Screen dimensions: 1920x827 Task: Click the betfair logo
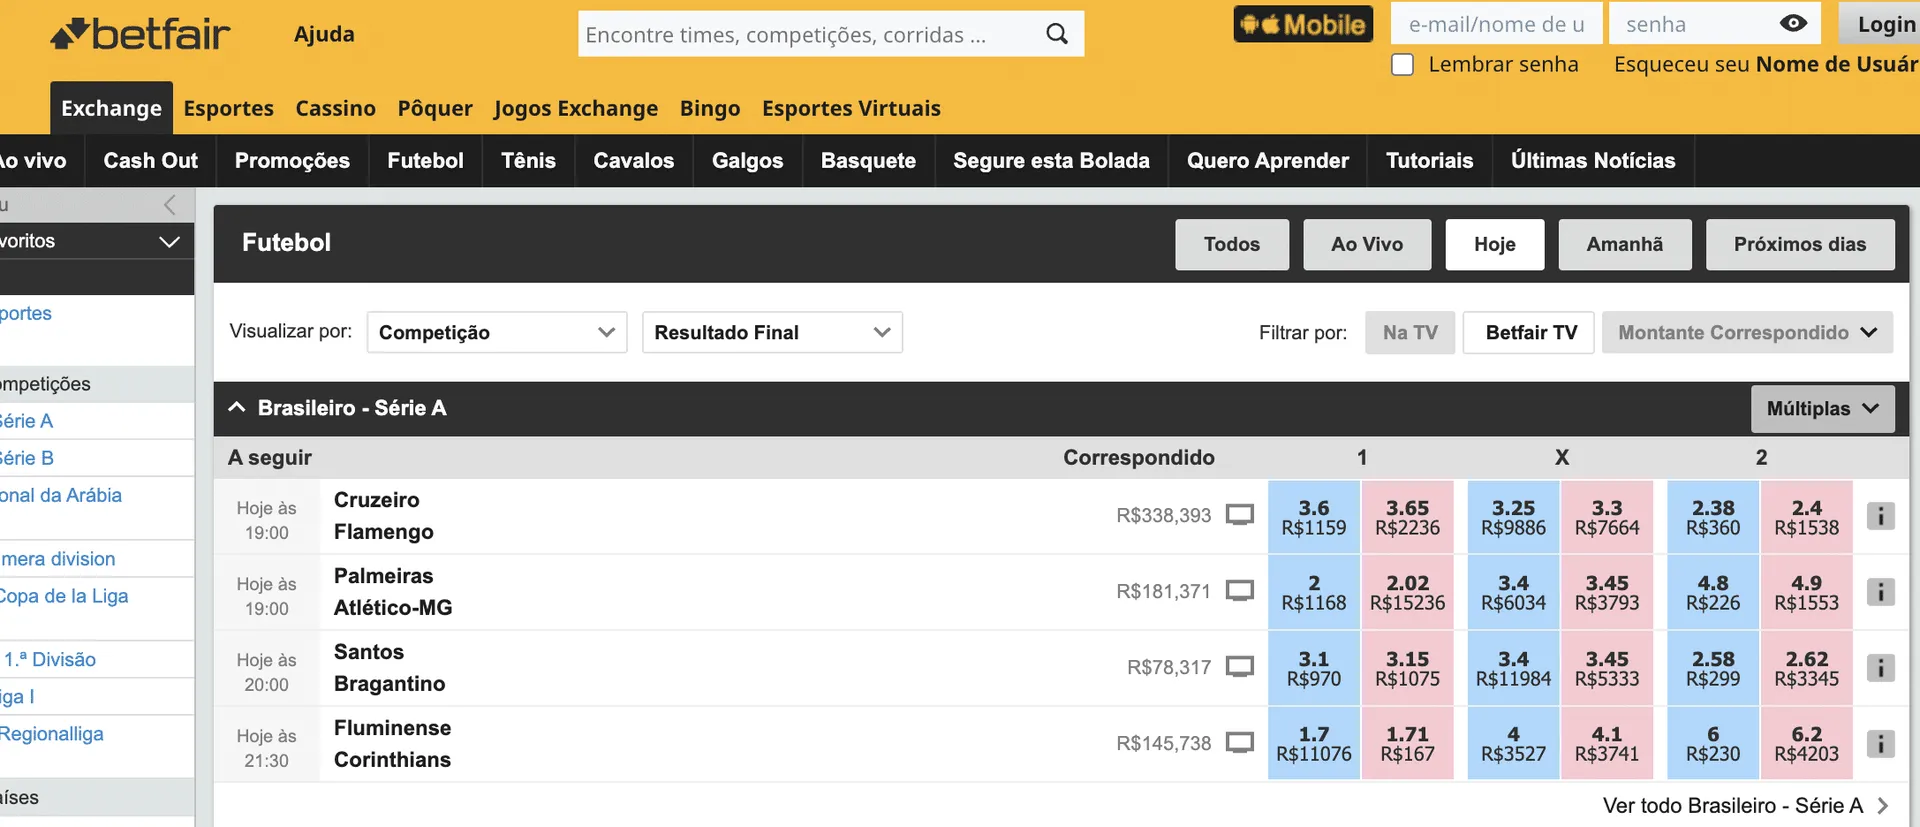click(x=140, y=34)
